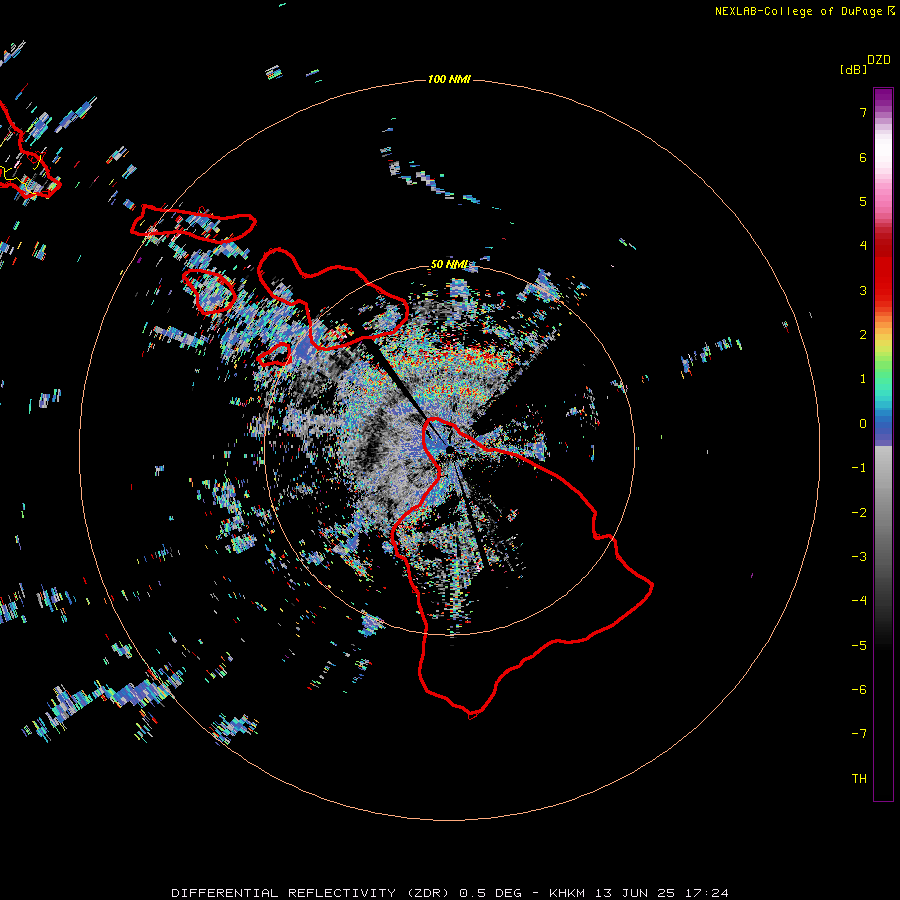The width and height of the screenshot is (900, 900).
Task: Click the 50 NMI range ring label
Action: coord(449,264)
